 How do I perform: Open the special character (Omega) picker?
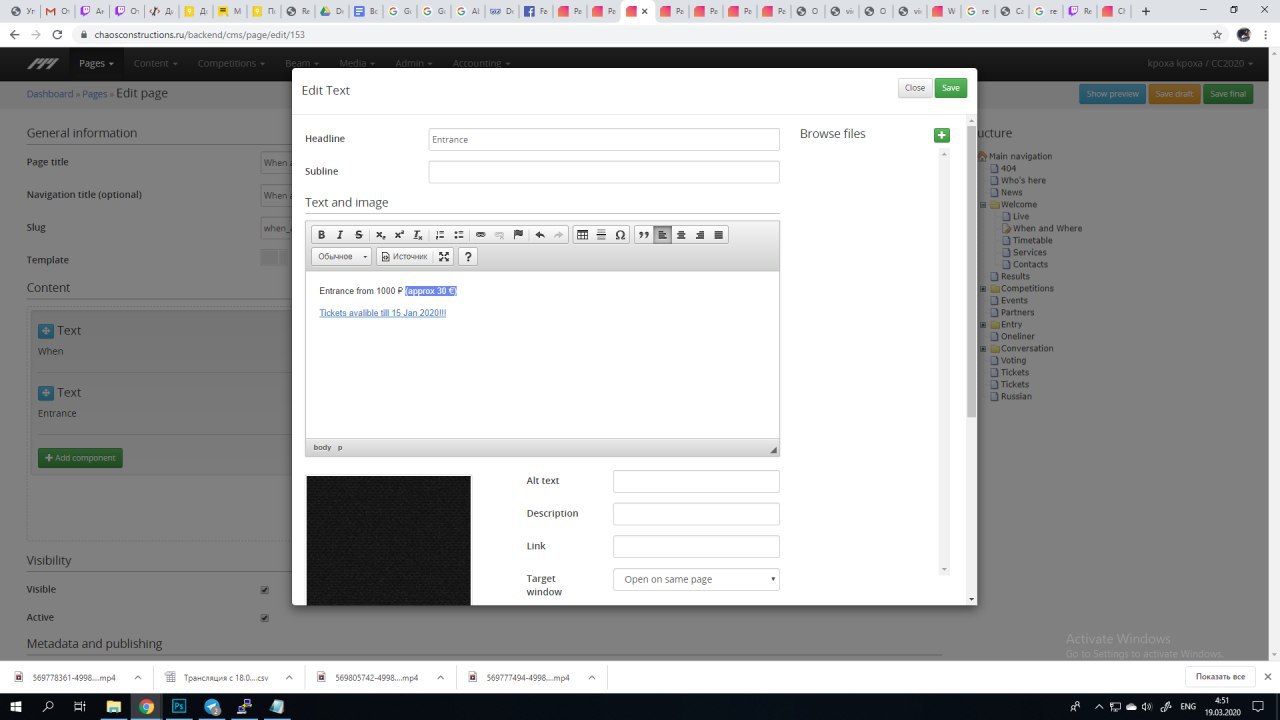[620, 235]
